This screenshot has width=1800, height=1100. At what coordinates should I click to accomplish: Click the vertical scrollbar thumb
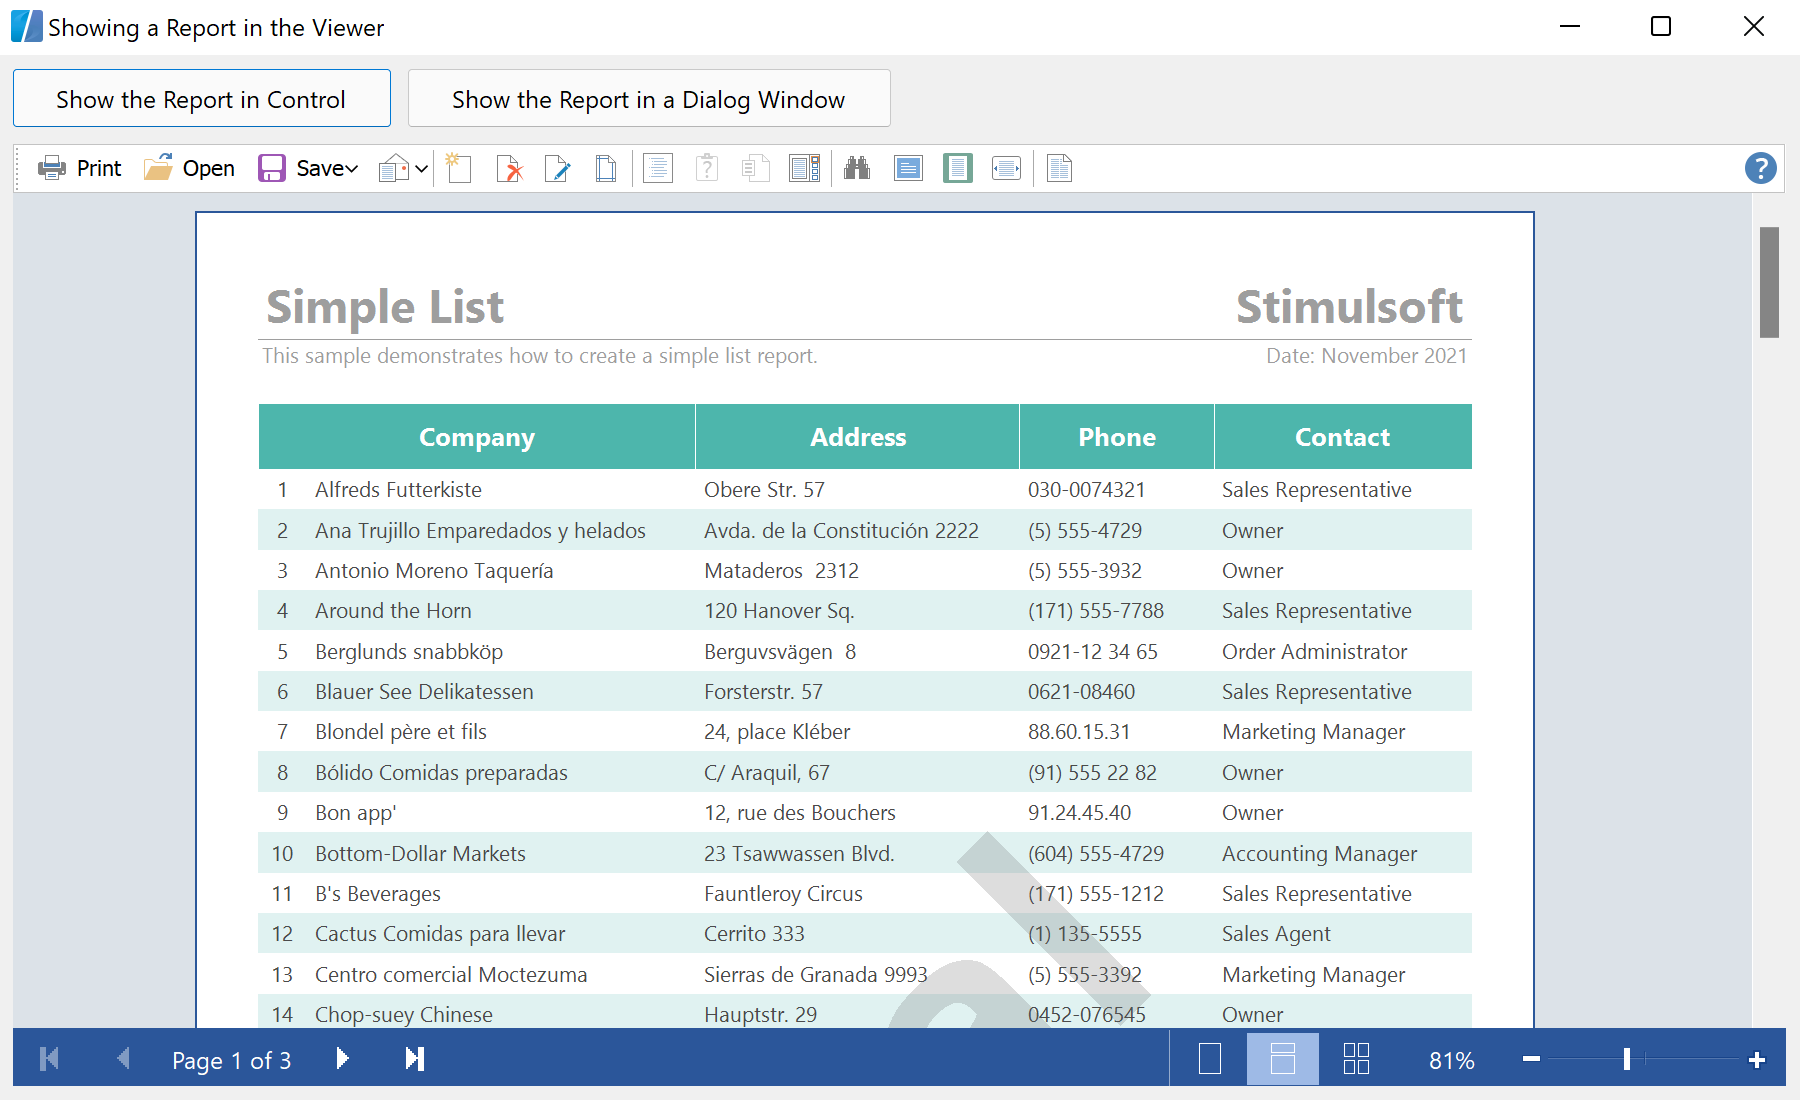tap(1769, 282)
